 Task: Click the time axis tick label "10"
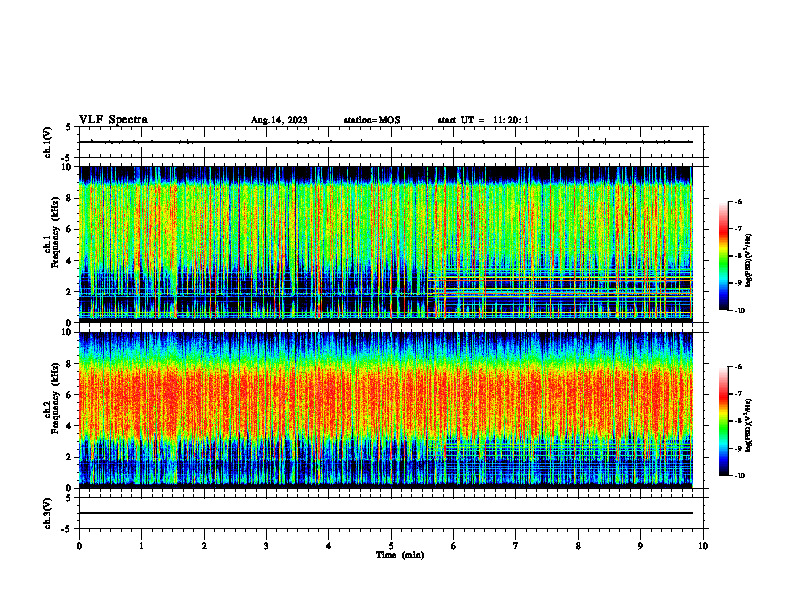[703, 546]
